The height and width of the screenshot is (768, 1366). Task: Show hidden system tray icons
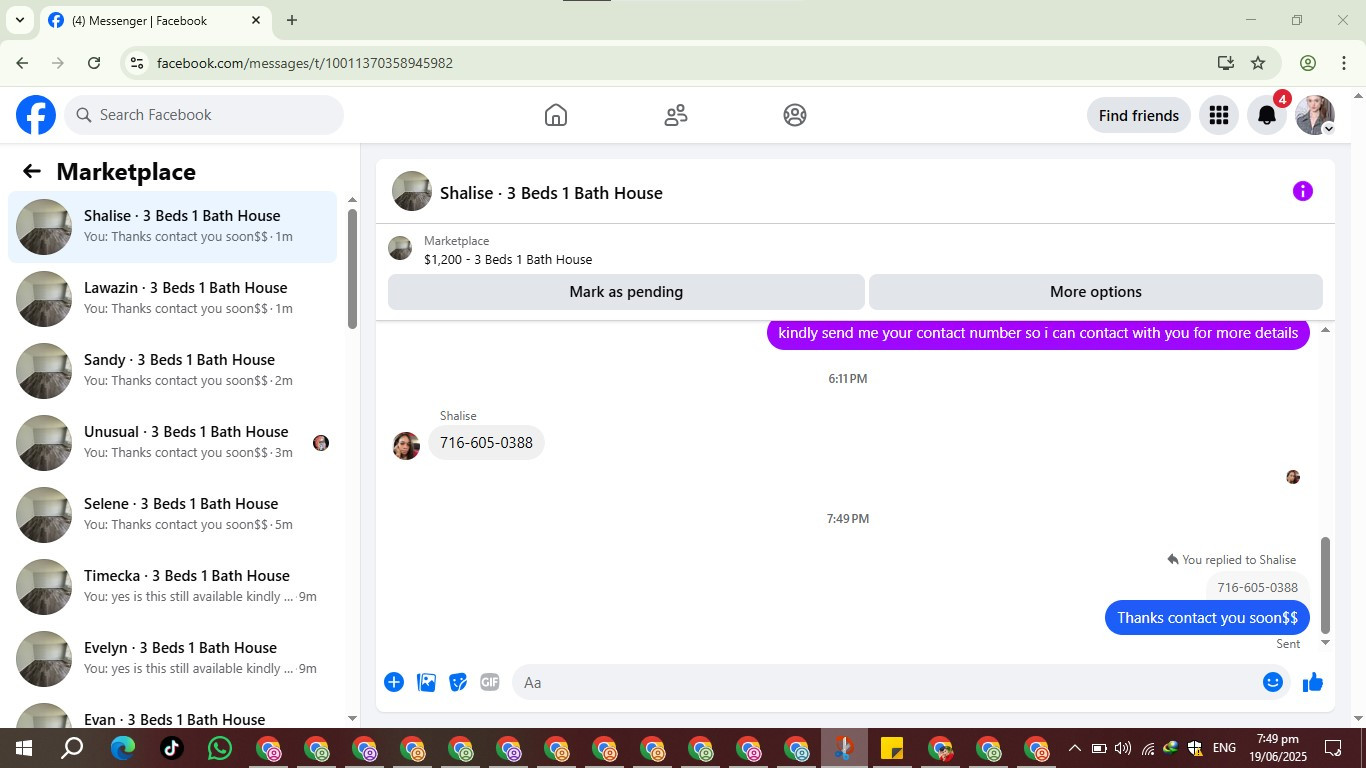pyautogui.click(x=1074, y=748)
